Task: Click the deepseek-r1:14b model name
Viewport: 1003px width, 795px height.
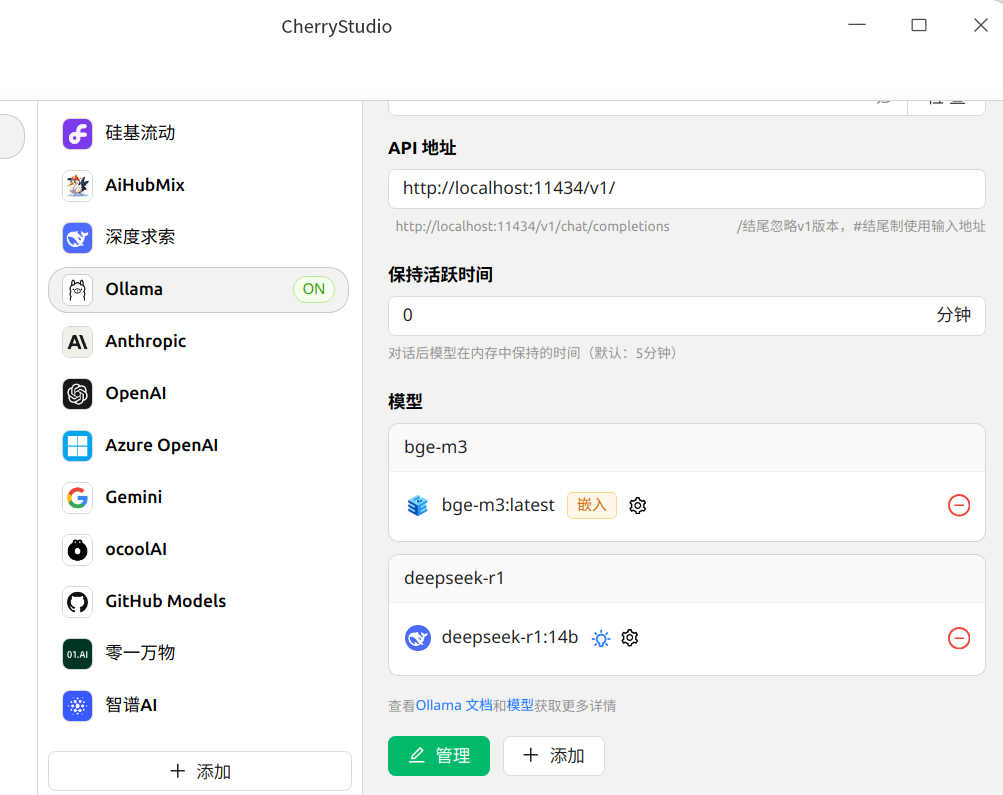Action: [510, 638]
